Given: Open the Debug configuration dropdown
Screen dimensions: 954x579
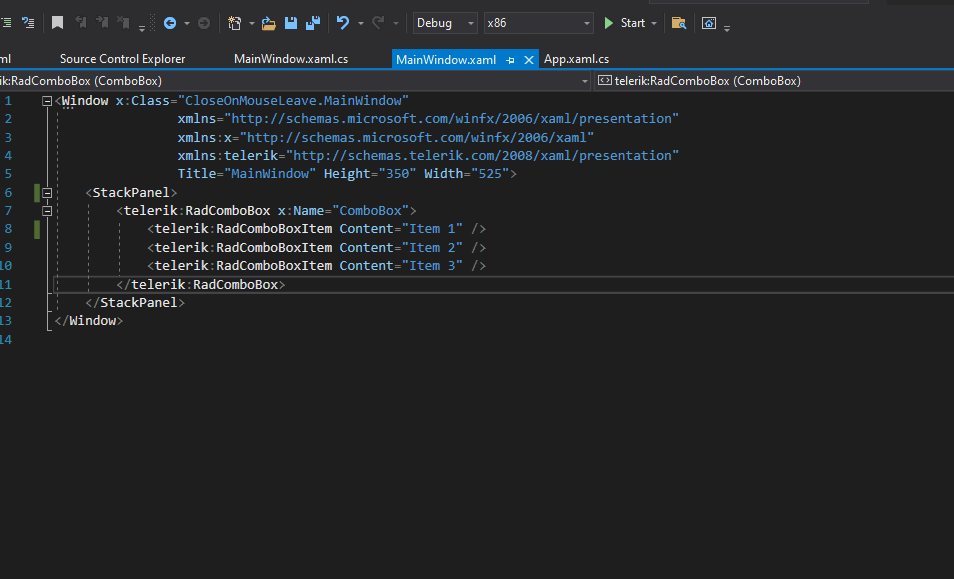Looking at the screenshot, I should pos(446,23).
